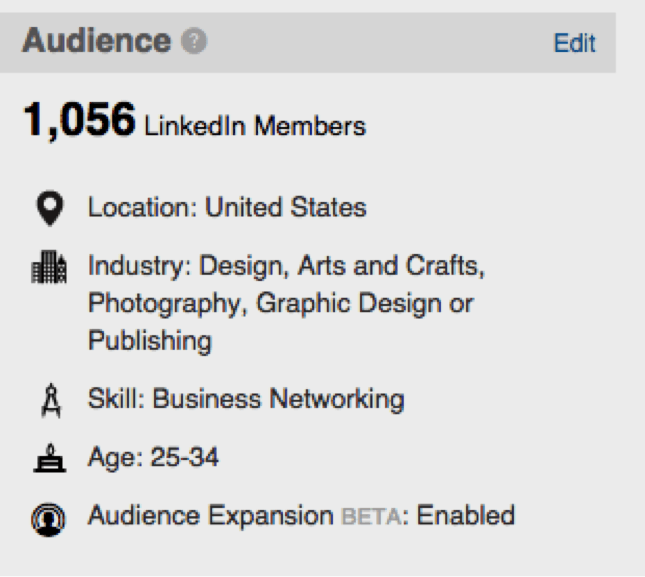Click the Edit link in Audience header
645x577 pixels.
(574, 43)
